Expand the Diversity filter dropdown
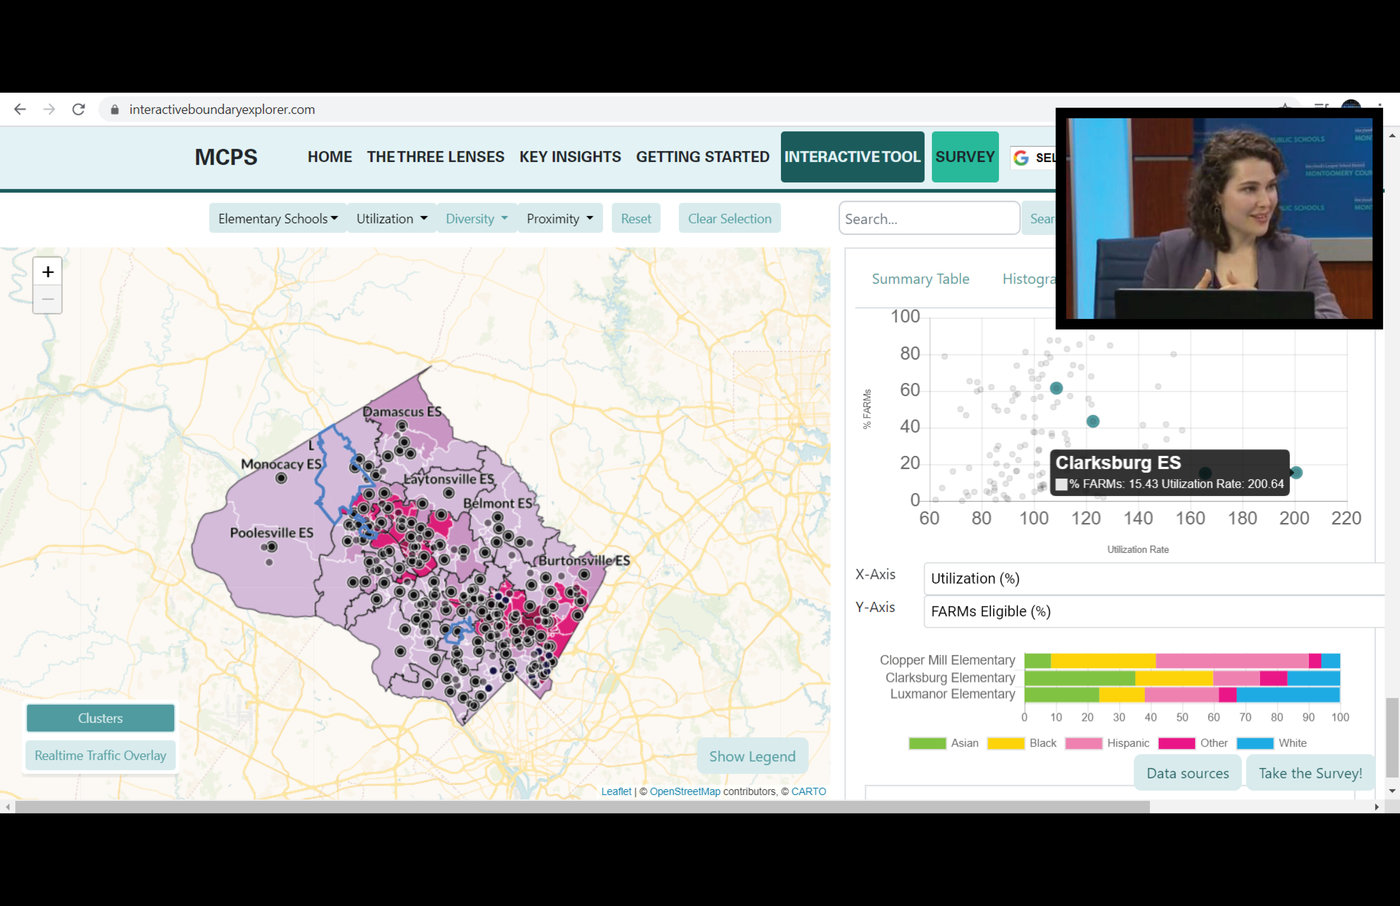Screen dimensions: 1400x906 click(x=477, y=218)
